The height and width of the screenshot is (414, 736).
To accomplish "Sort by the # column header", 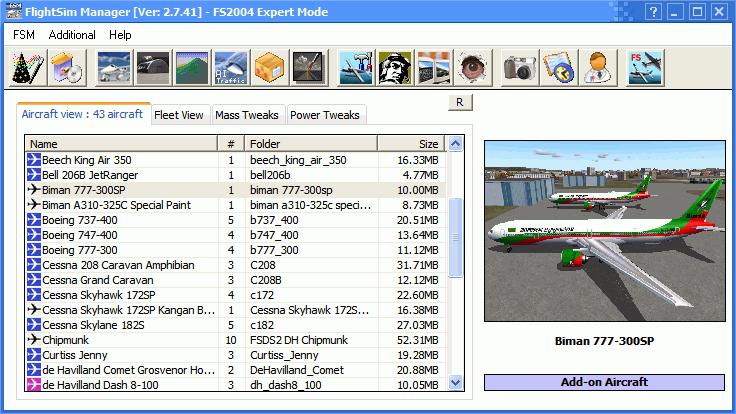I will (x=231, y=144).
